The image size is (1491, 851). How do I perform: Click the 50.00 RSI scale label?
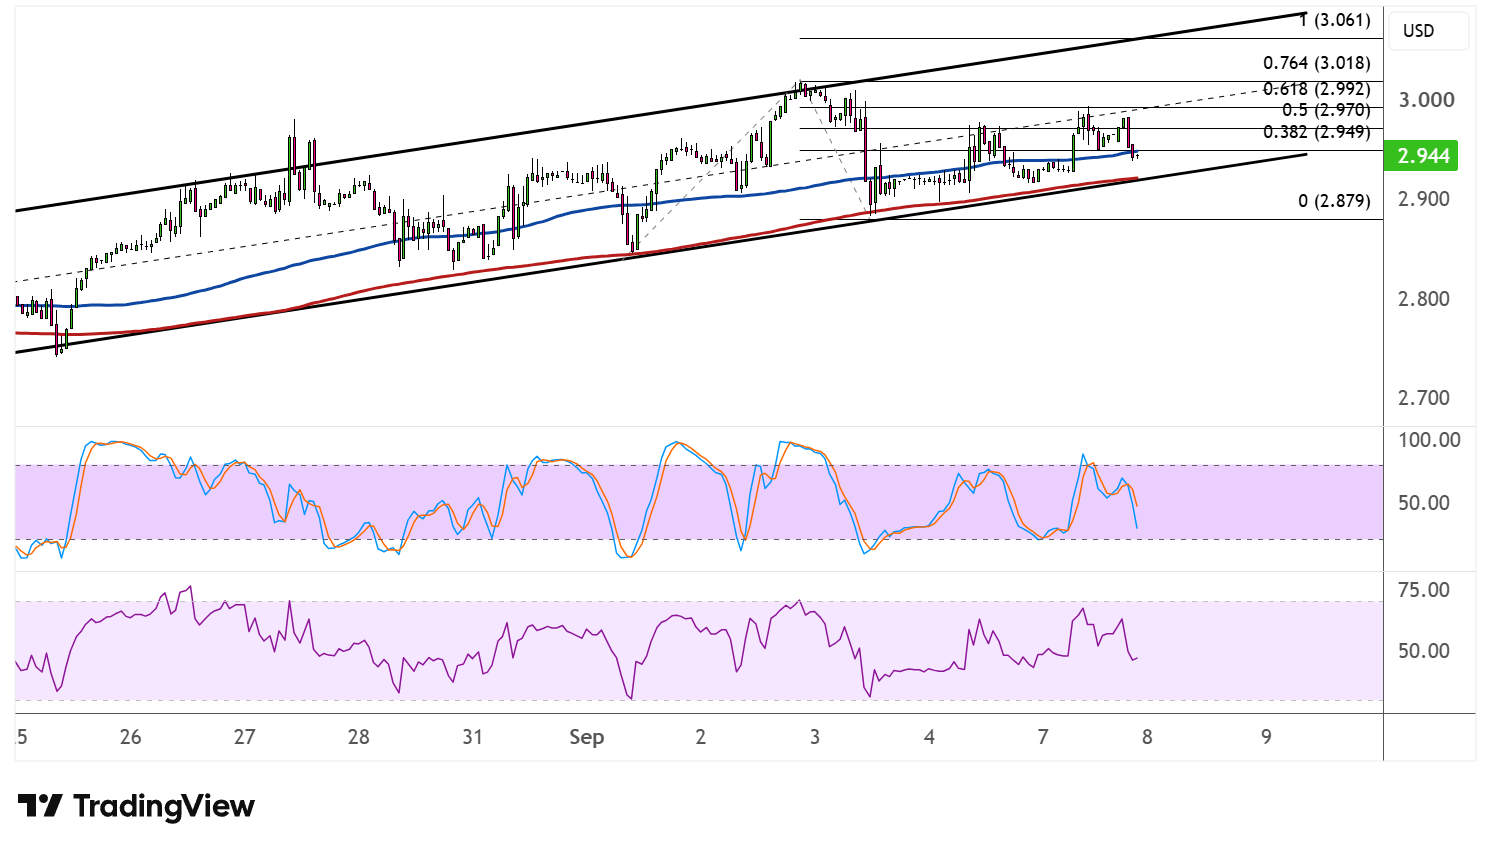tap(1424, 651)
